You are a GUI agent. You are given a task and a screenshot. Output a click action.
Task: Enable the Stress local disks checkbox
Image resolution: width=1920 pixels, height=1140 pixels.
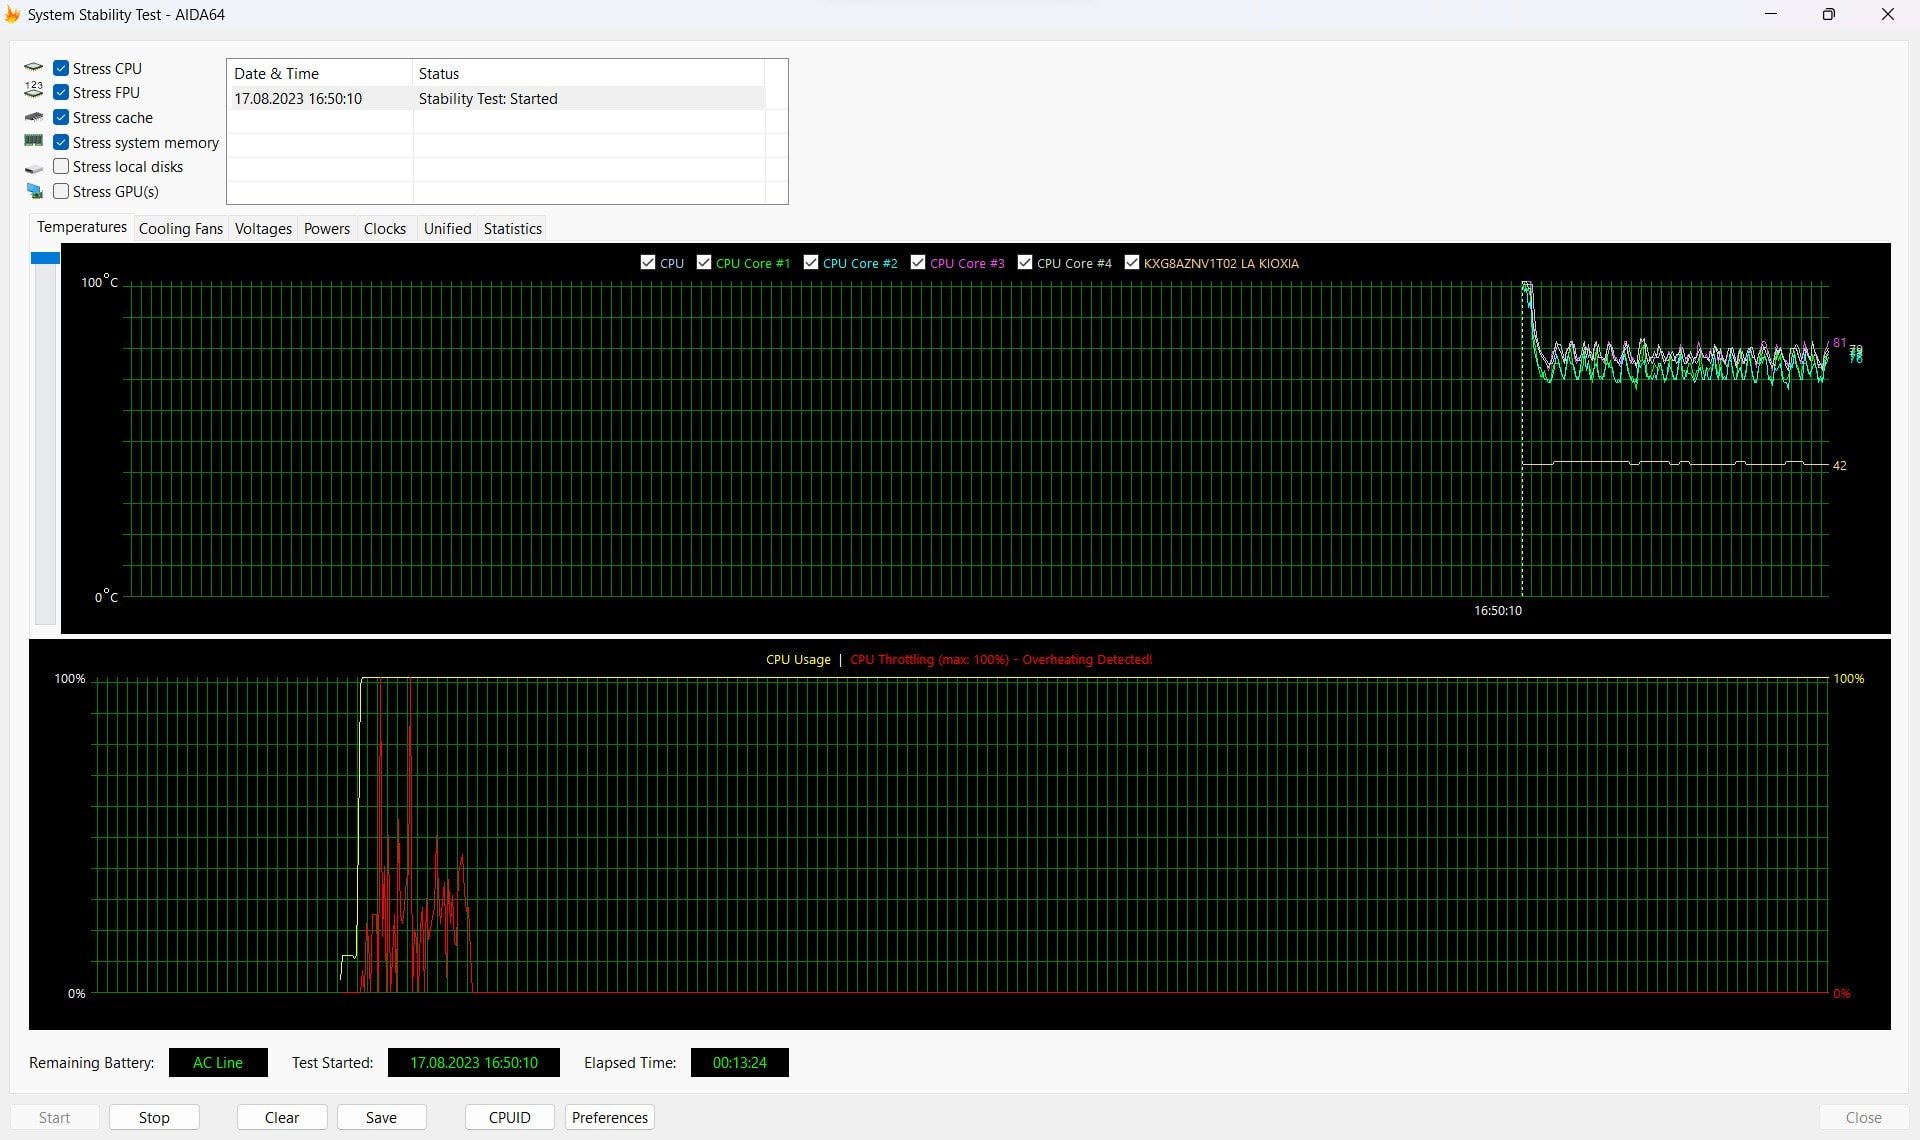click(60, 167)
